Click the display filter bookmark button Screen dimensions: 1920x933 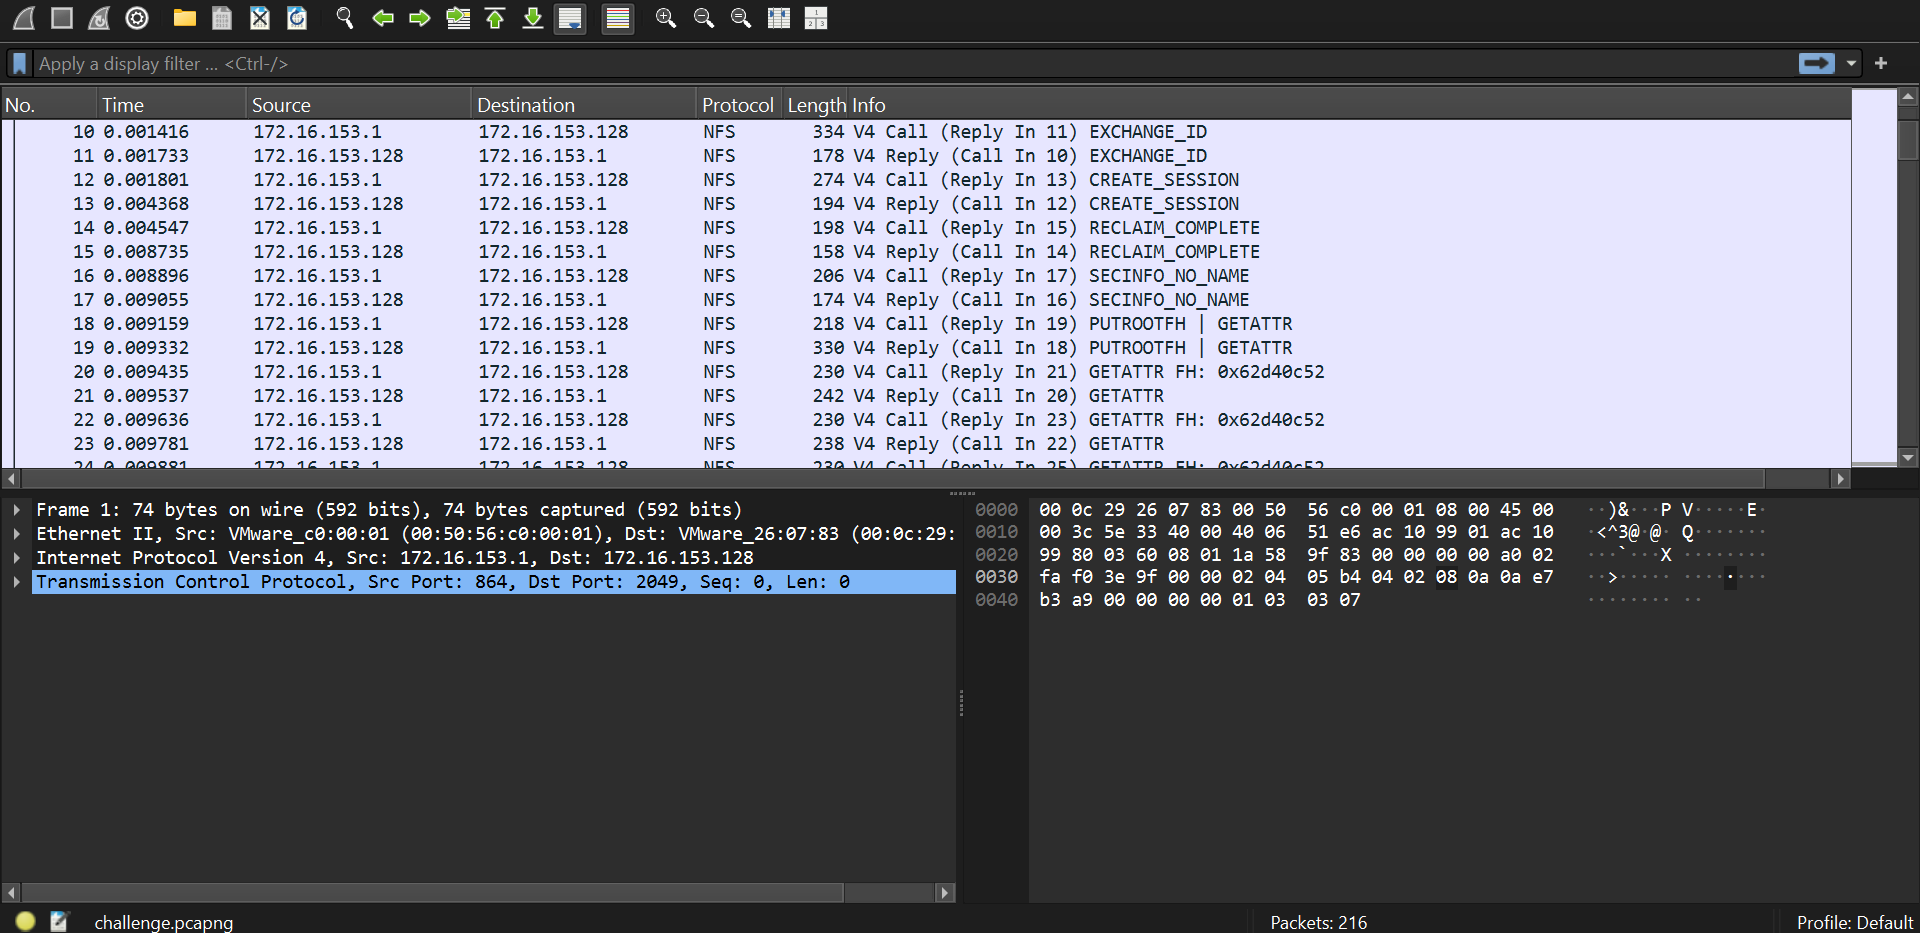[19, 64]
